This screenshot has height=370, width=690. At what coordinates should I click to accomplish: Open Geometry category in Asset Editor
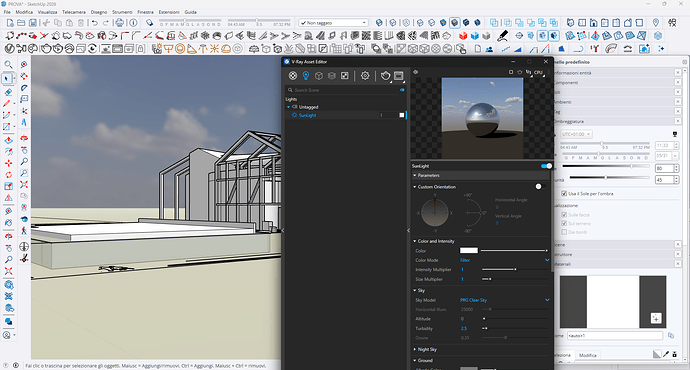(319, 76)
